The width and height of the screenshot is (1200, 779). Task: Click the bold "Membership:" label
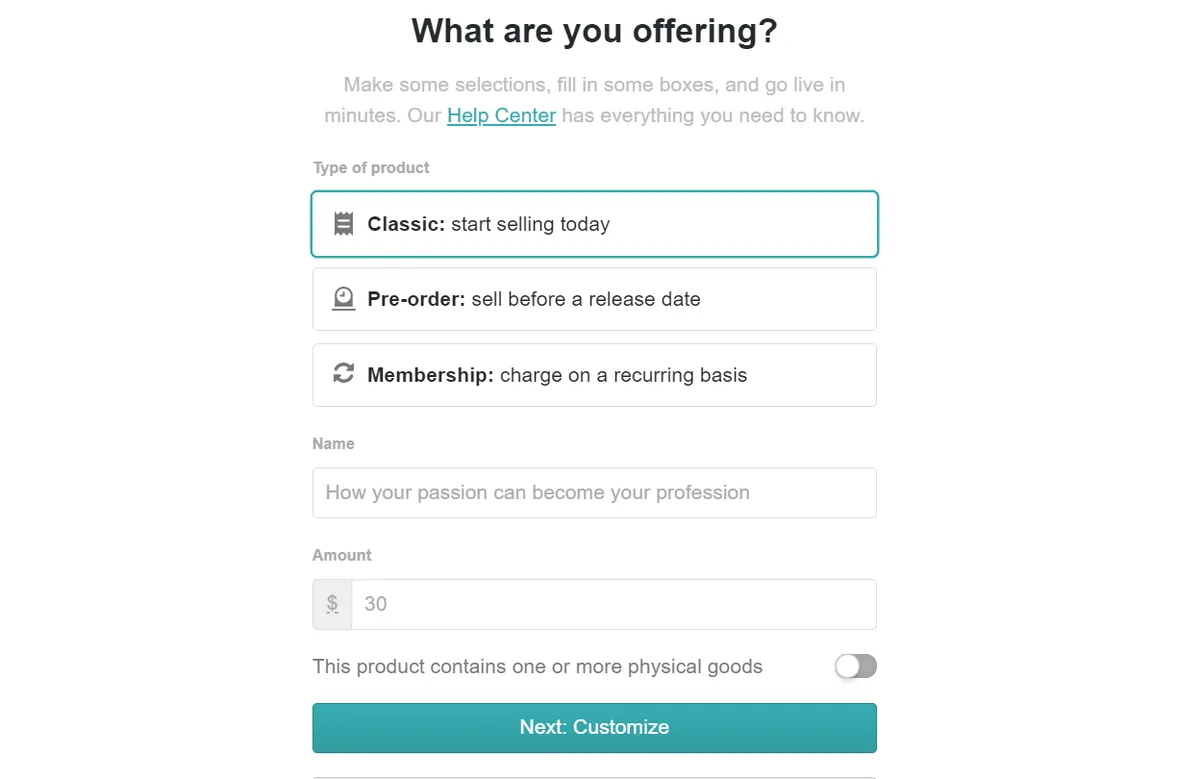tap(430, 375)
